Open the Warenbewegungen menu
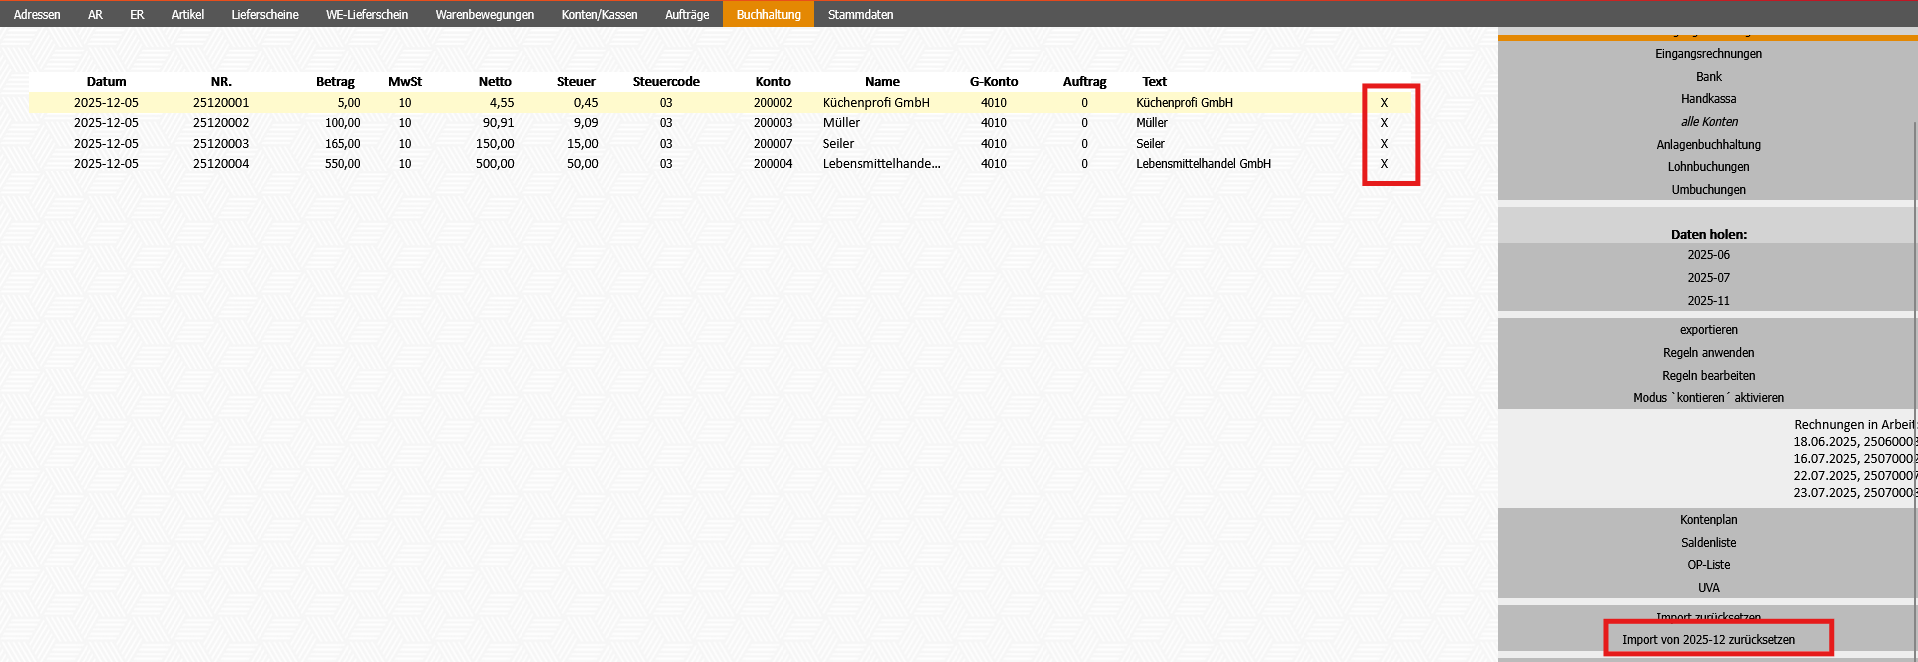Image resolution: width=1918 pixels, height=662 pixels. (484, 15)
